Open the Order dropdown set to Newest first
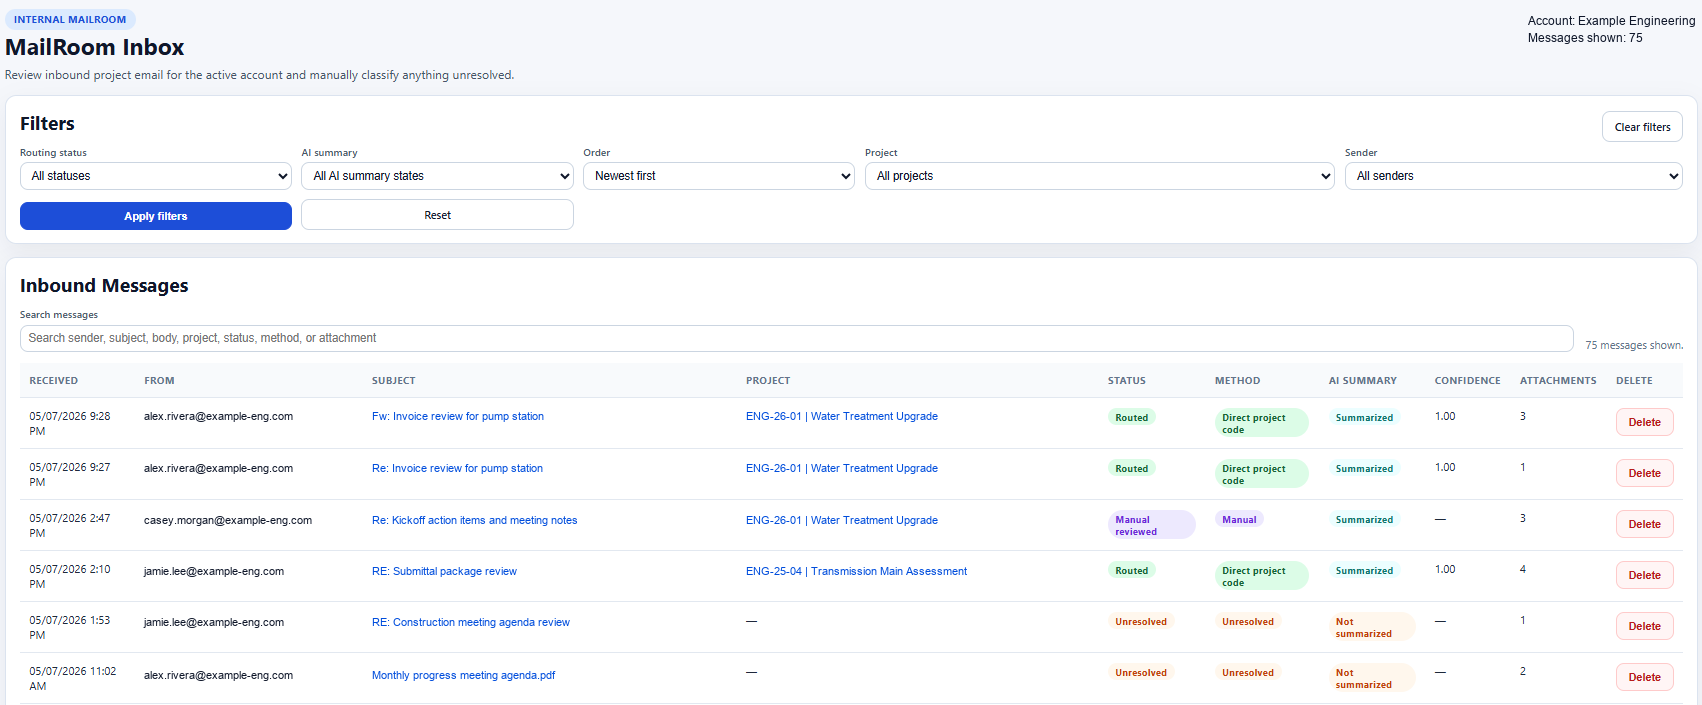Viewport: 1702px width, 705px height. click(x=719, y=176)
